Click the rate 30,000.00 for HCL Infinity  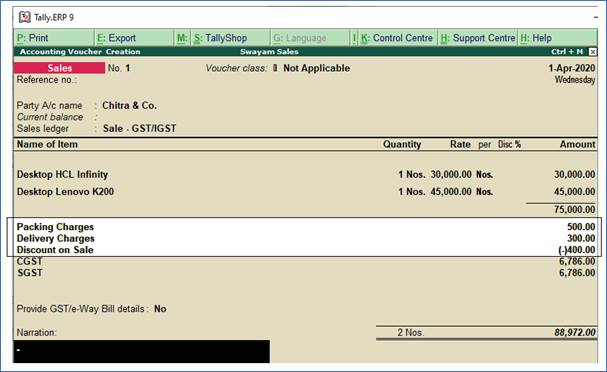(x=451, y=175)
